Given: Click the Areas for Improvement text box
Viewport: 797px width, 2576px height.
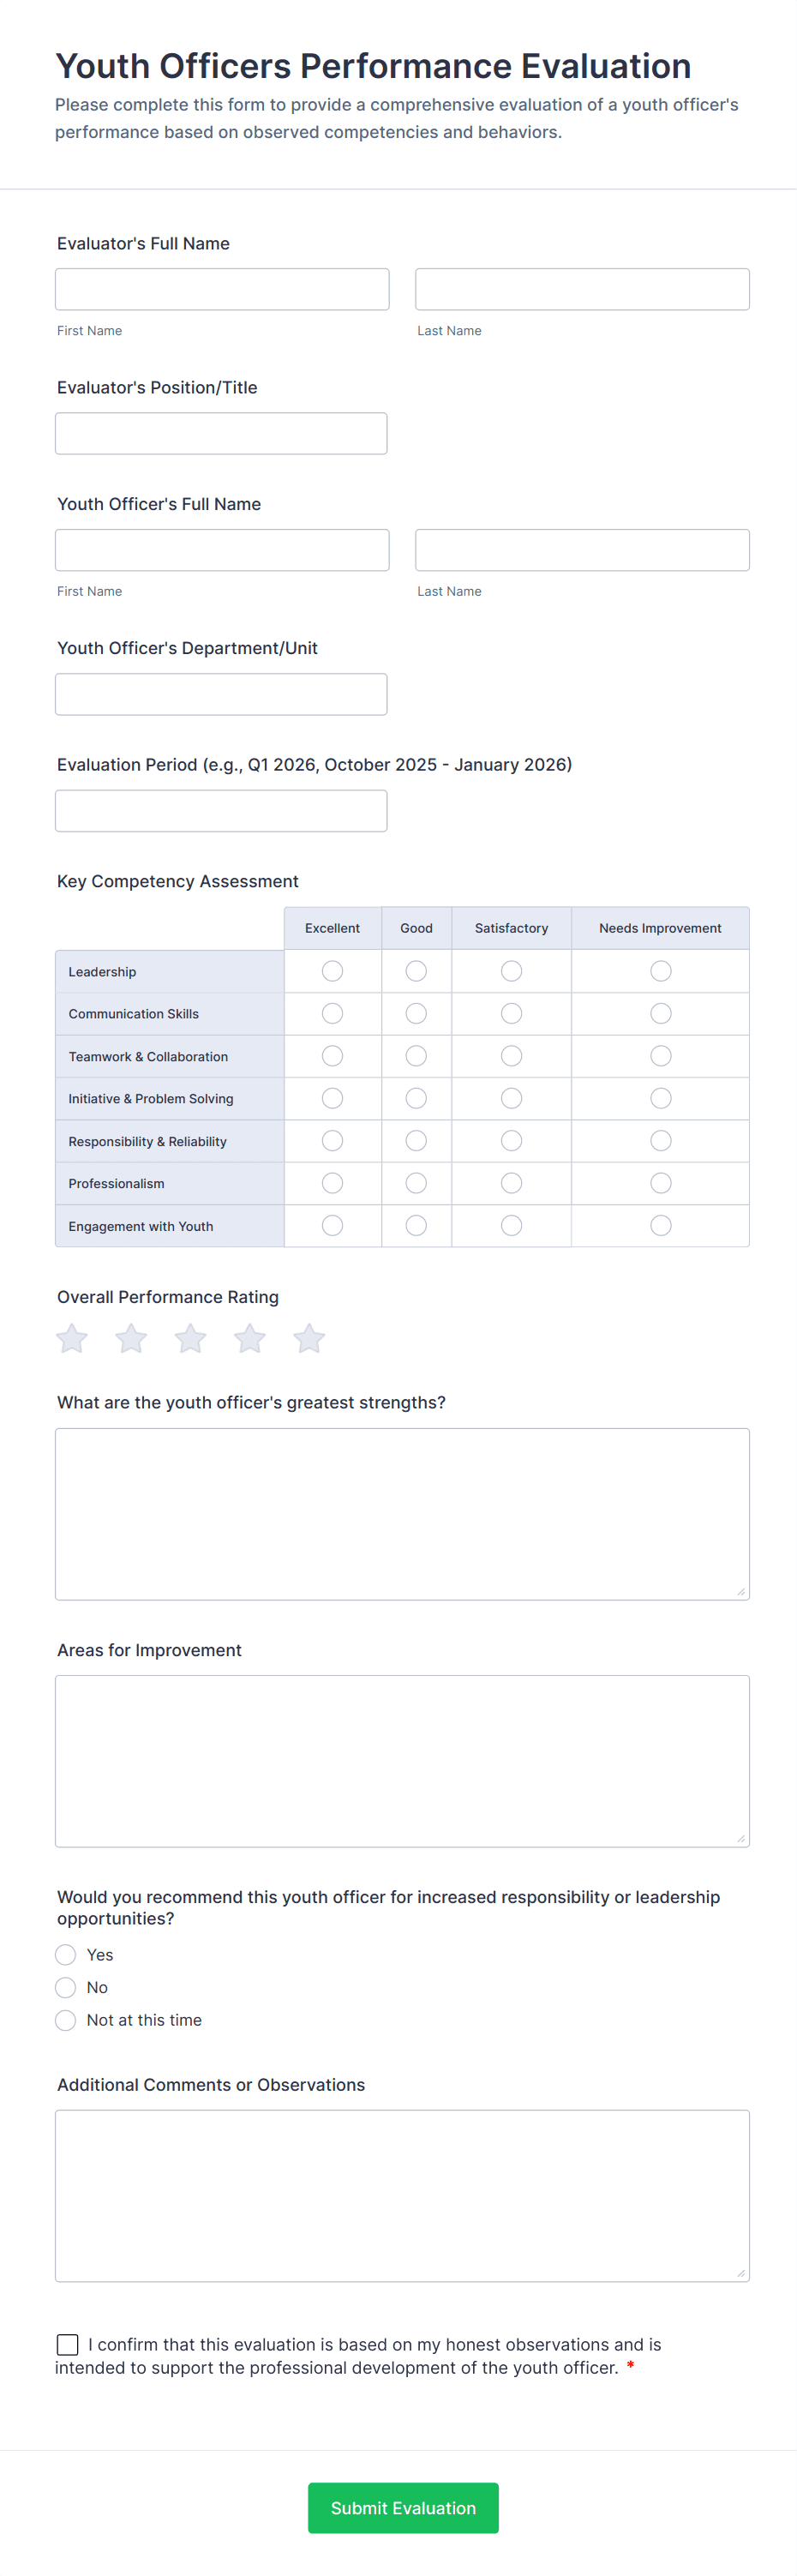Looking at the screenshot, I should click(x=401, y=1761).
